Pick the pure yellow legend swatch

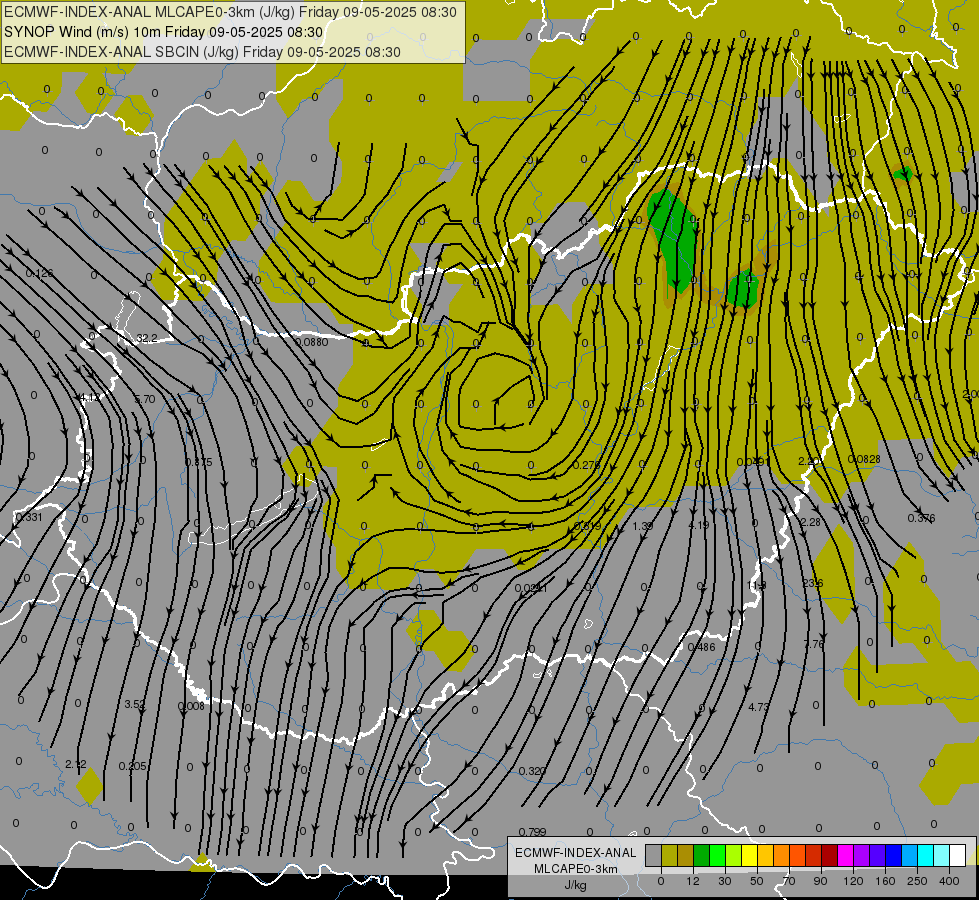(x=749, y=855)
